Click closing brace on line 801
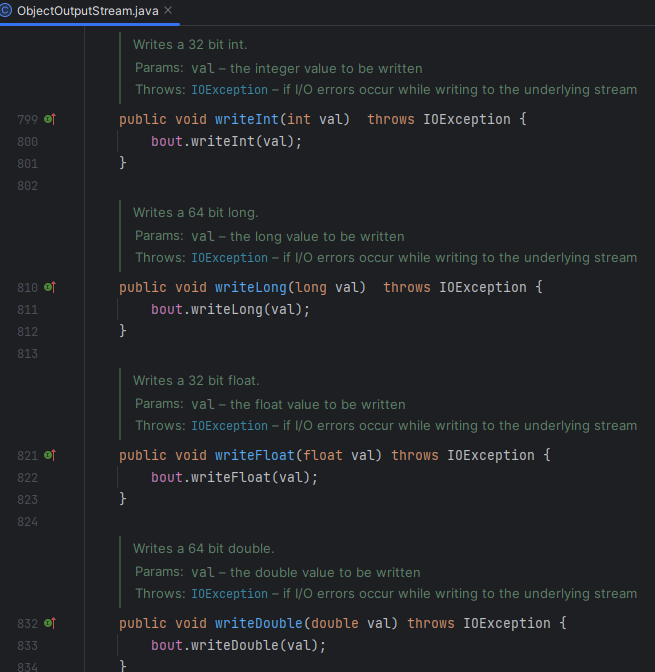The width and height of the screenshot is (655, 672). coord(123,163)
